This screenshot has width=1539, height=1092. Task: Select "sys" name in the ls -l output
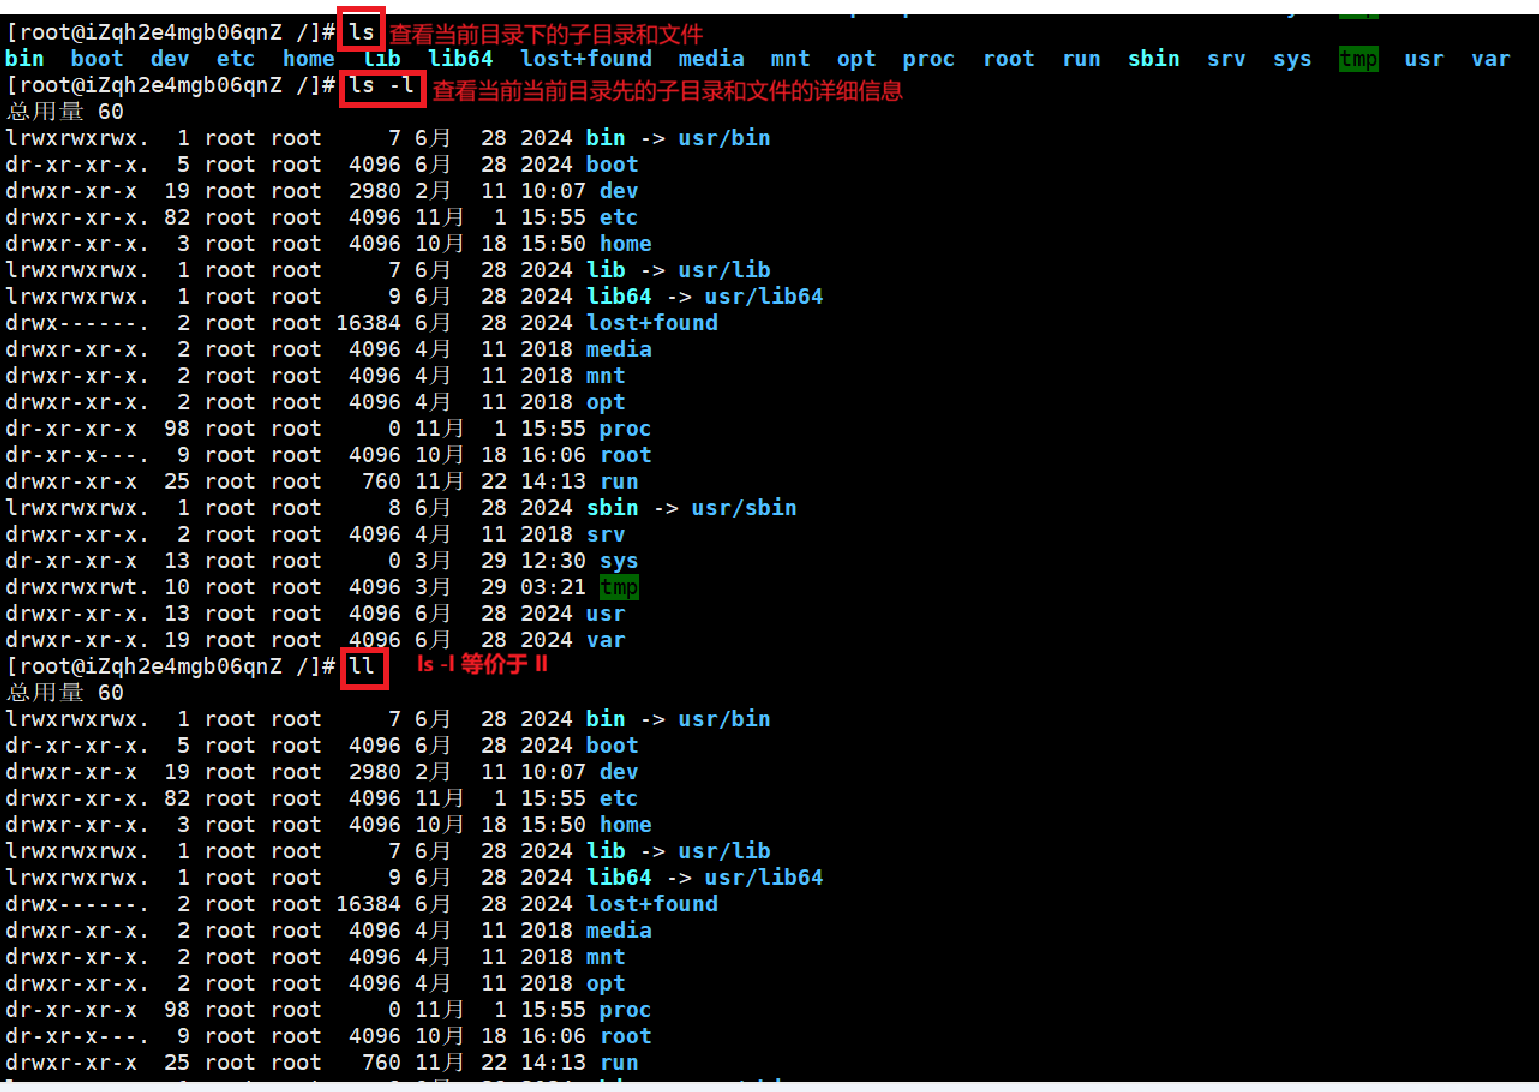tap(619, 561)
